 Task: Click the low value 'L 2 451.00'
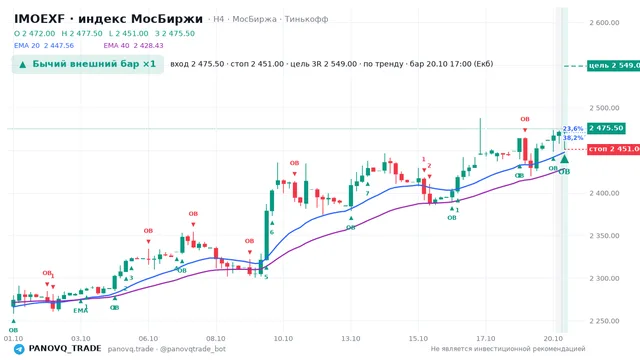click(x=129, y=33)
